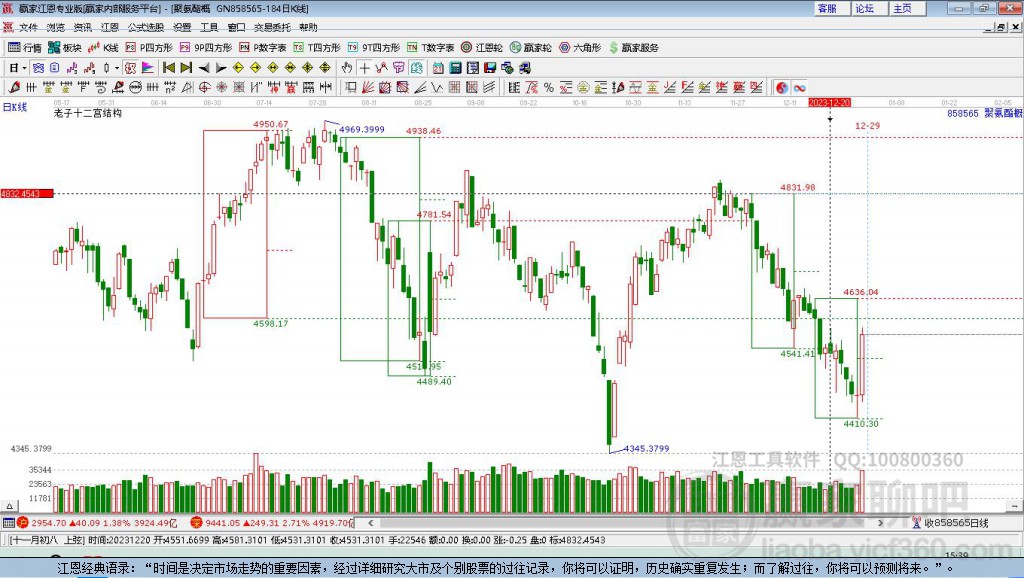Click the horizontal scrollbar left arrow
1024x578 pixels.
click(x=371, y=522)
